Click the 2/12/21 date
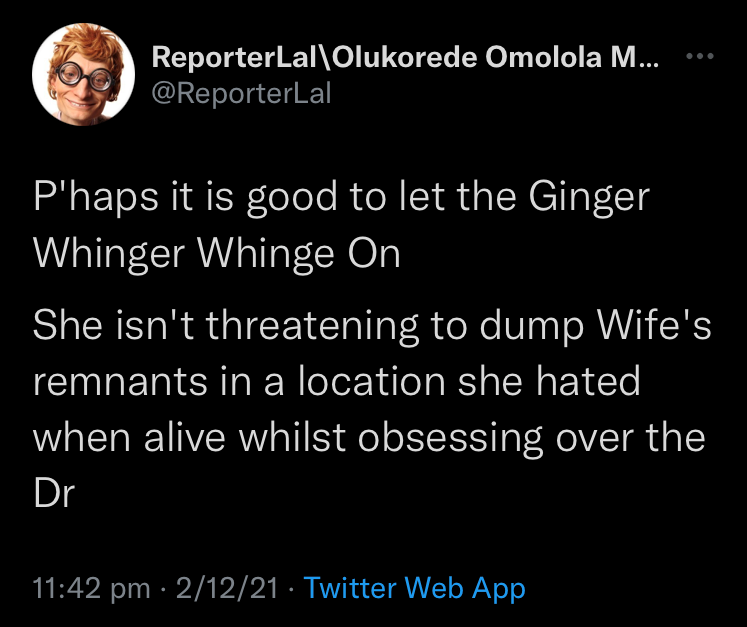 (226, 587)
